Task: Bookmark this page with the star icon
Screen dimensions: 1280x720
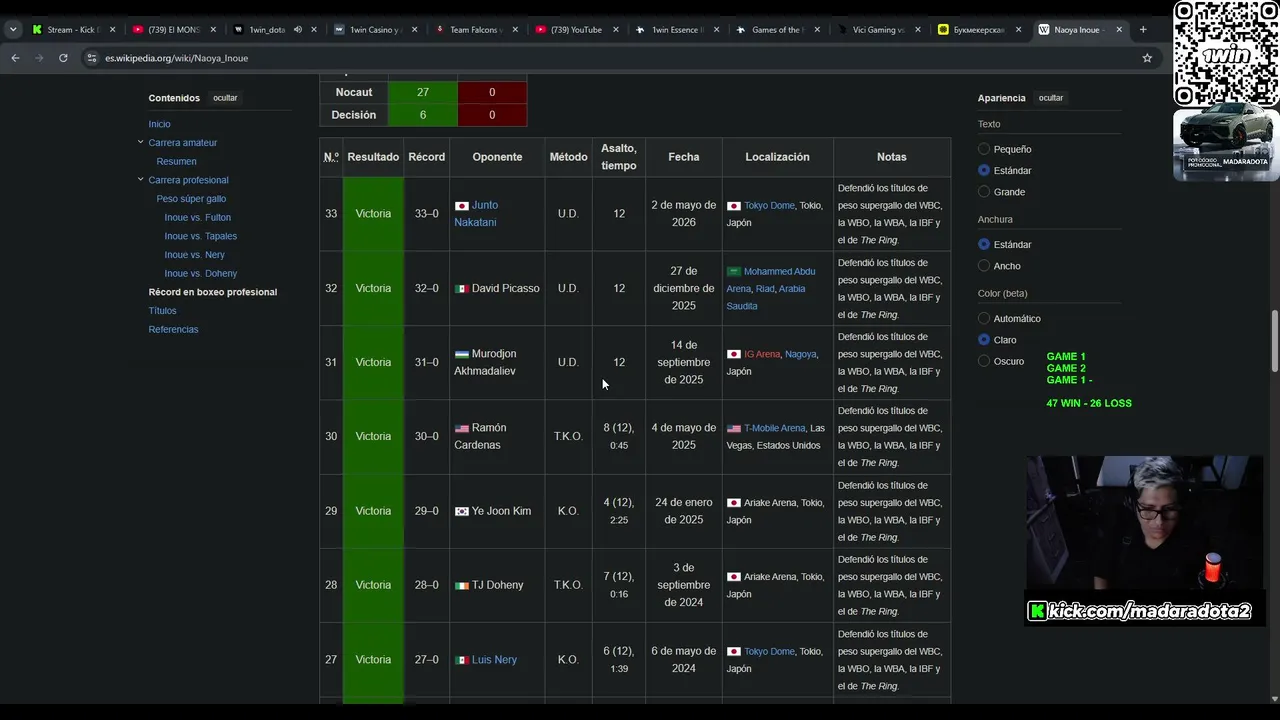Action: pos(1147,58)
